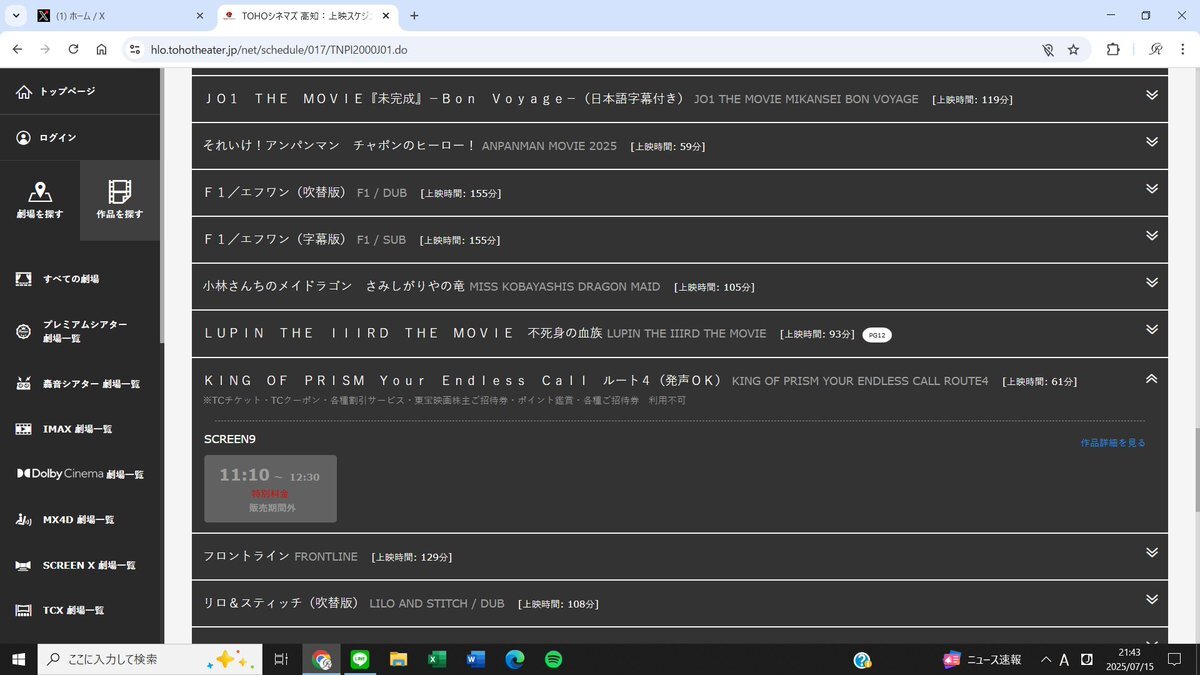
Task: Select the TOHOシネマズ 高知 tab
Action: click(x=306, y=16)
